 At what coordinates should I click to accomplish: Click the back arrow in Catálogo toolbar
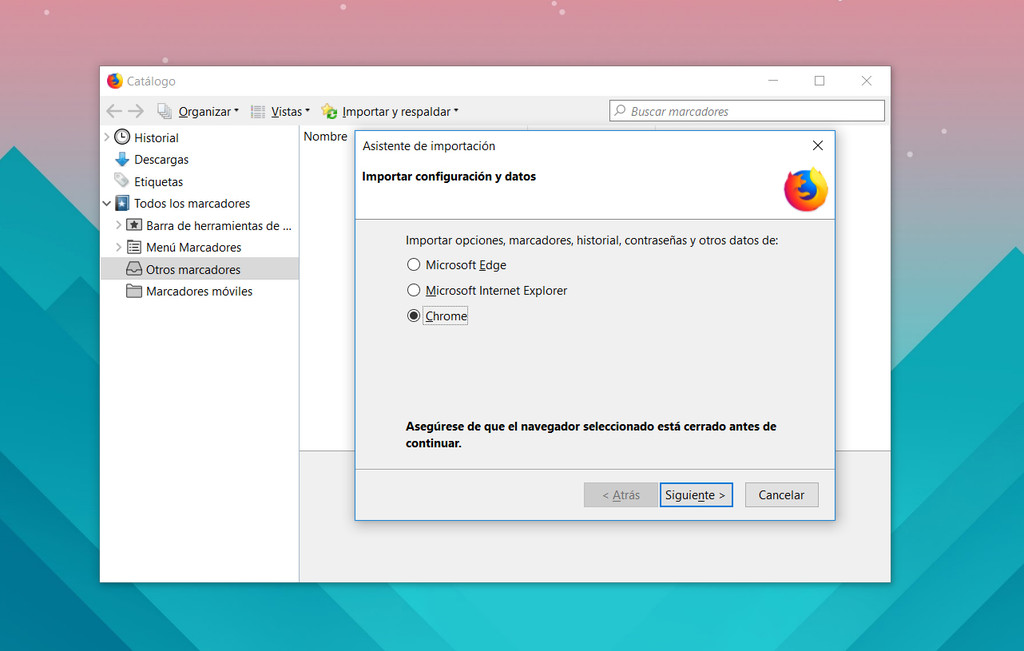114,111
